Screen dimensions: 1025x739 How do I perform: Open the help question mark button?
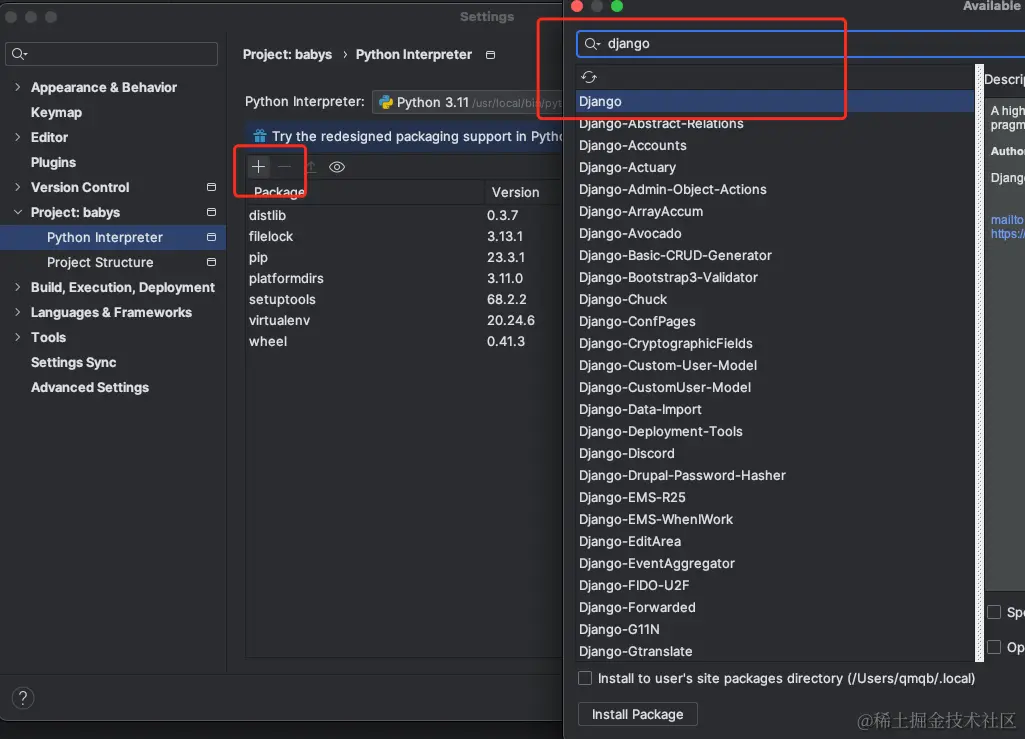(x=23, y=698)
